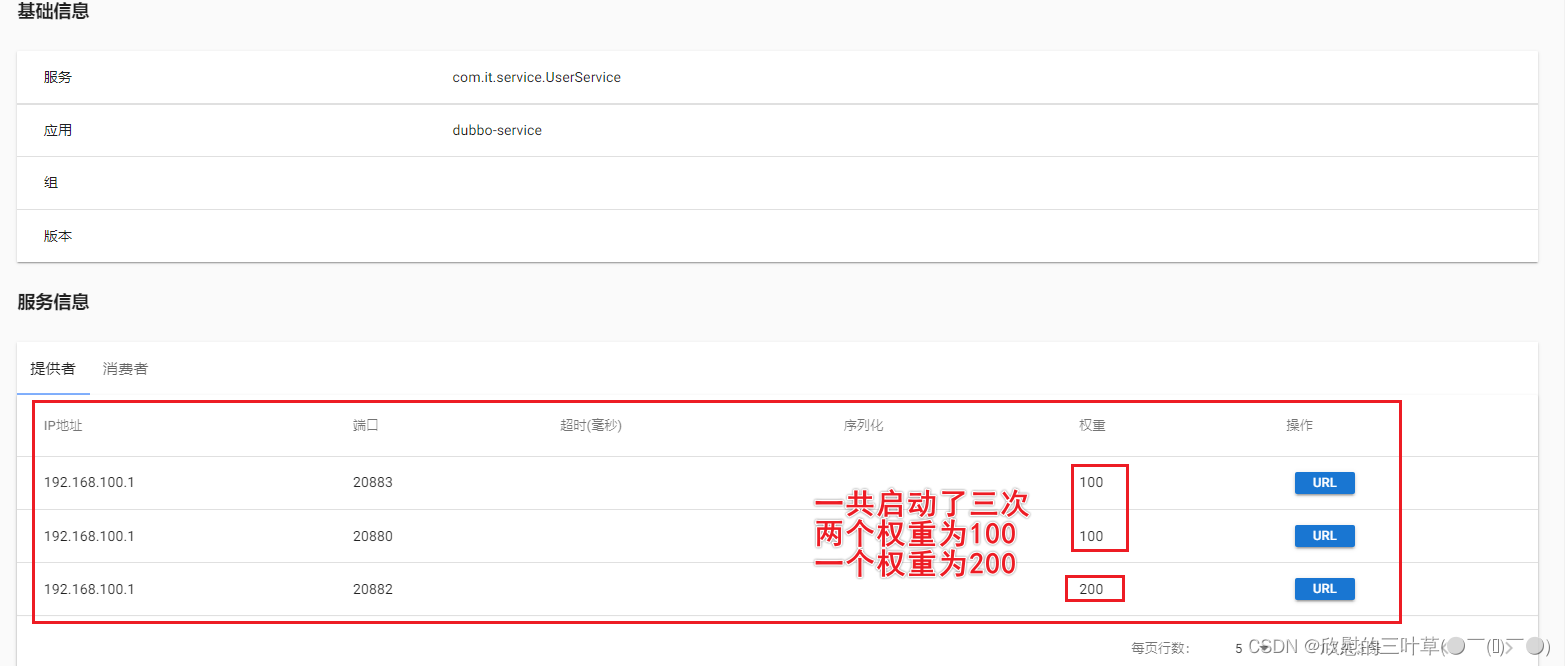
Task: Switch to the 消费者 tab
Action: [x=125, y=369]
